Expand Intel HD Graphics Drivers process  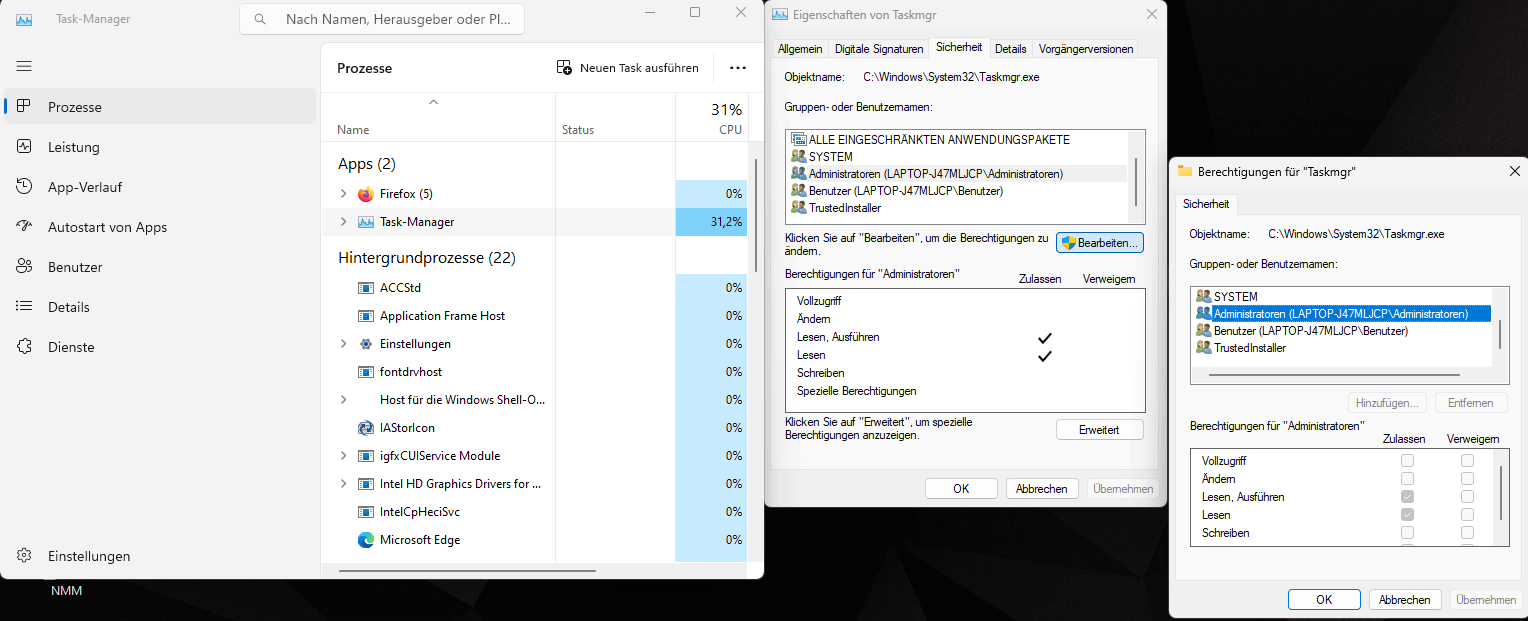click(x=343, y=484)
